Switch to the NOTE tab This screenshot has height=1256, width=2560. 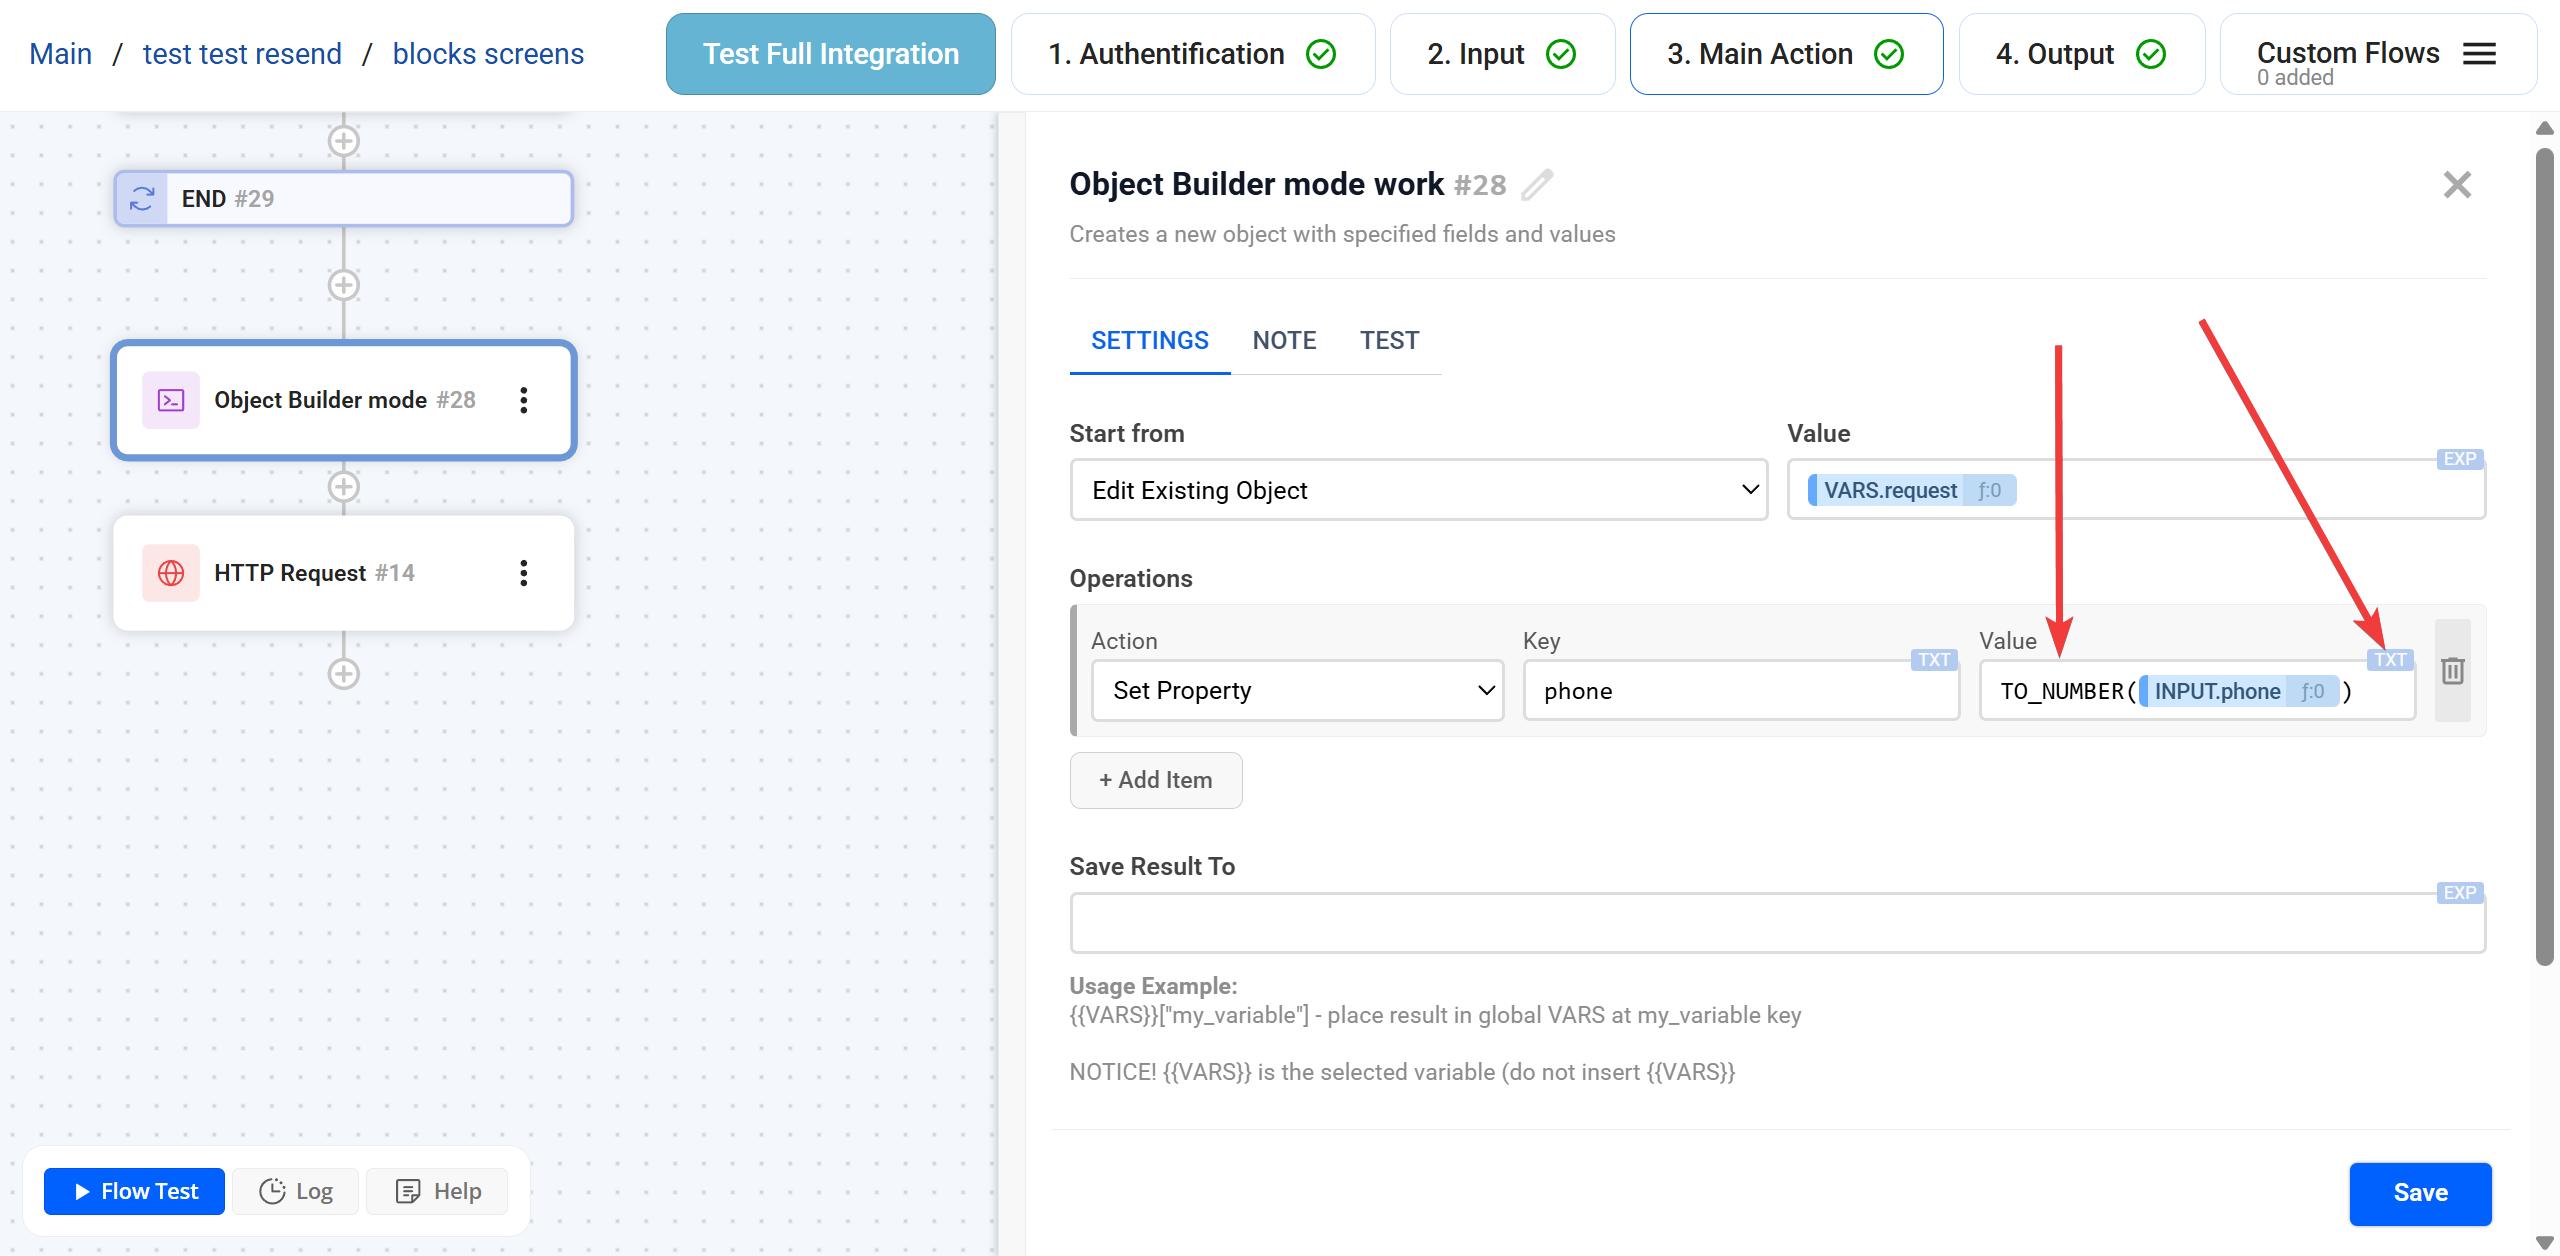coord(1284,341)
